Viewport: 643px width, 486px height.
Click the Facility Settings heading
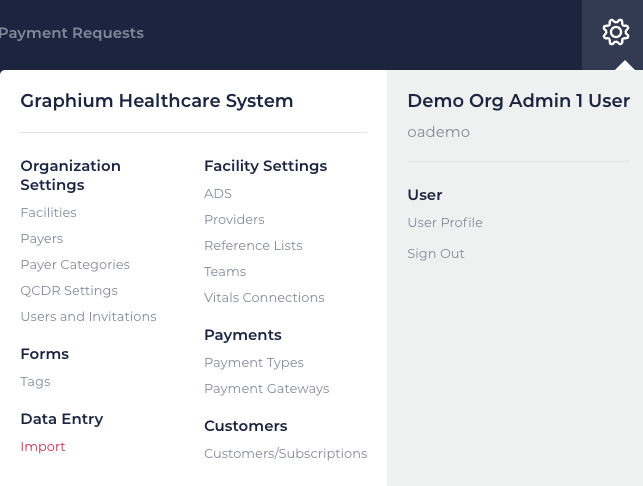pos(265,166)
